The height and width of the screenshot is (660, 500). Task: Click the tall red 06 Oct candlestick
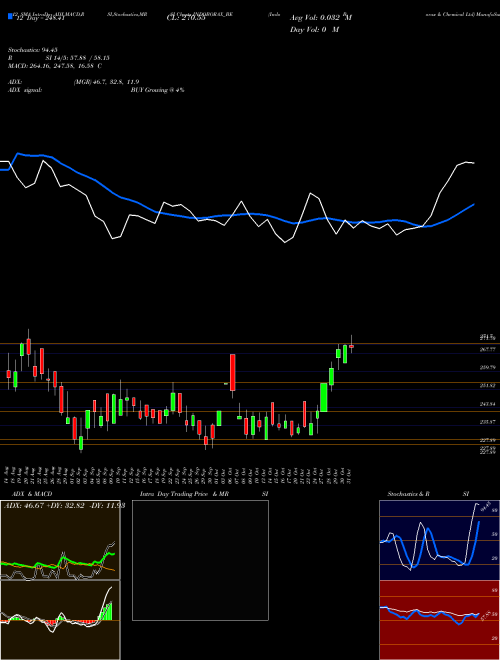pyautogui.click(x=232, y=373)
